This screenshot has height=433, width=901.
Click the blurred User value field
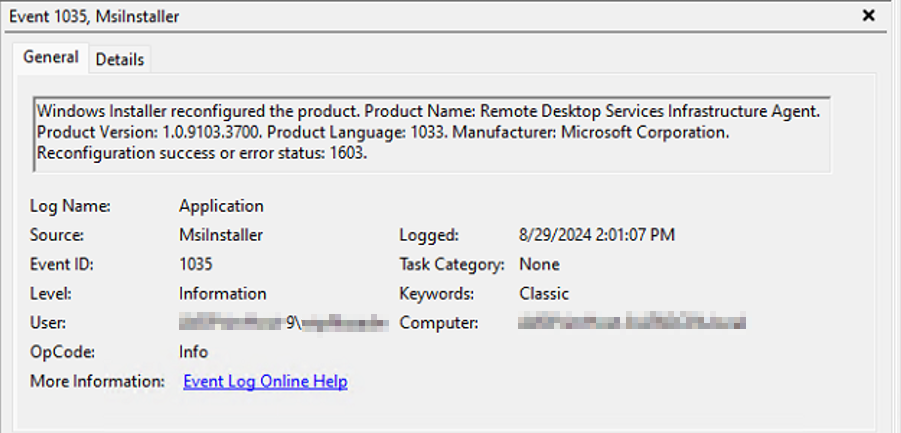[283, 323]
